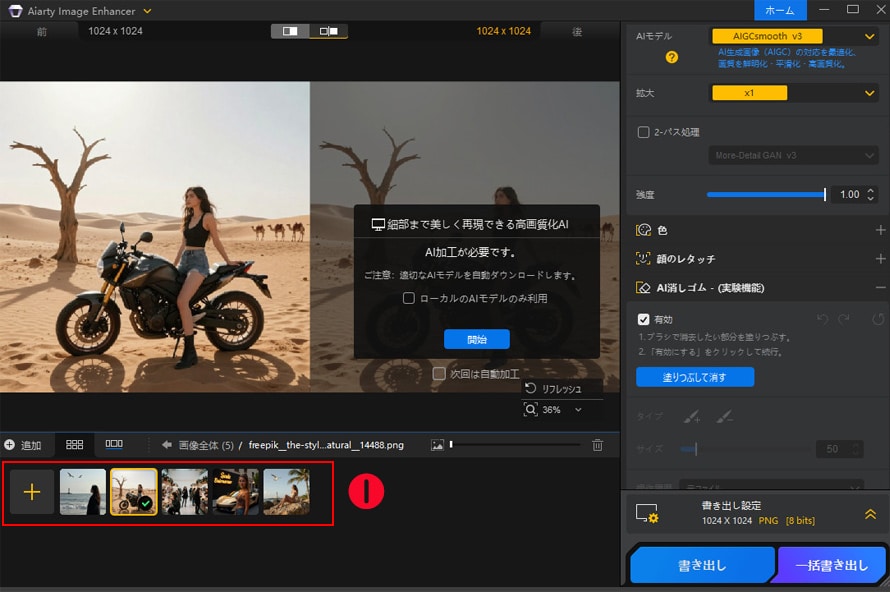This screenshot has width=890, height=592.
Task: Click the back arrow beside 画像全体
Action: 167,445
